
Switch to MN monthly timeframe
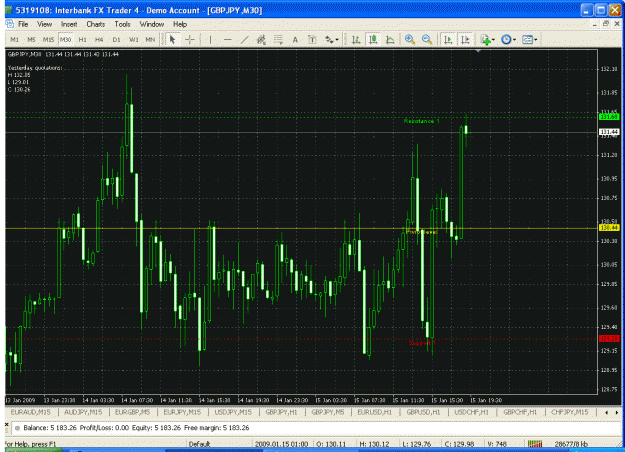150,39
